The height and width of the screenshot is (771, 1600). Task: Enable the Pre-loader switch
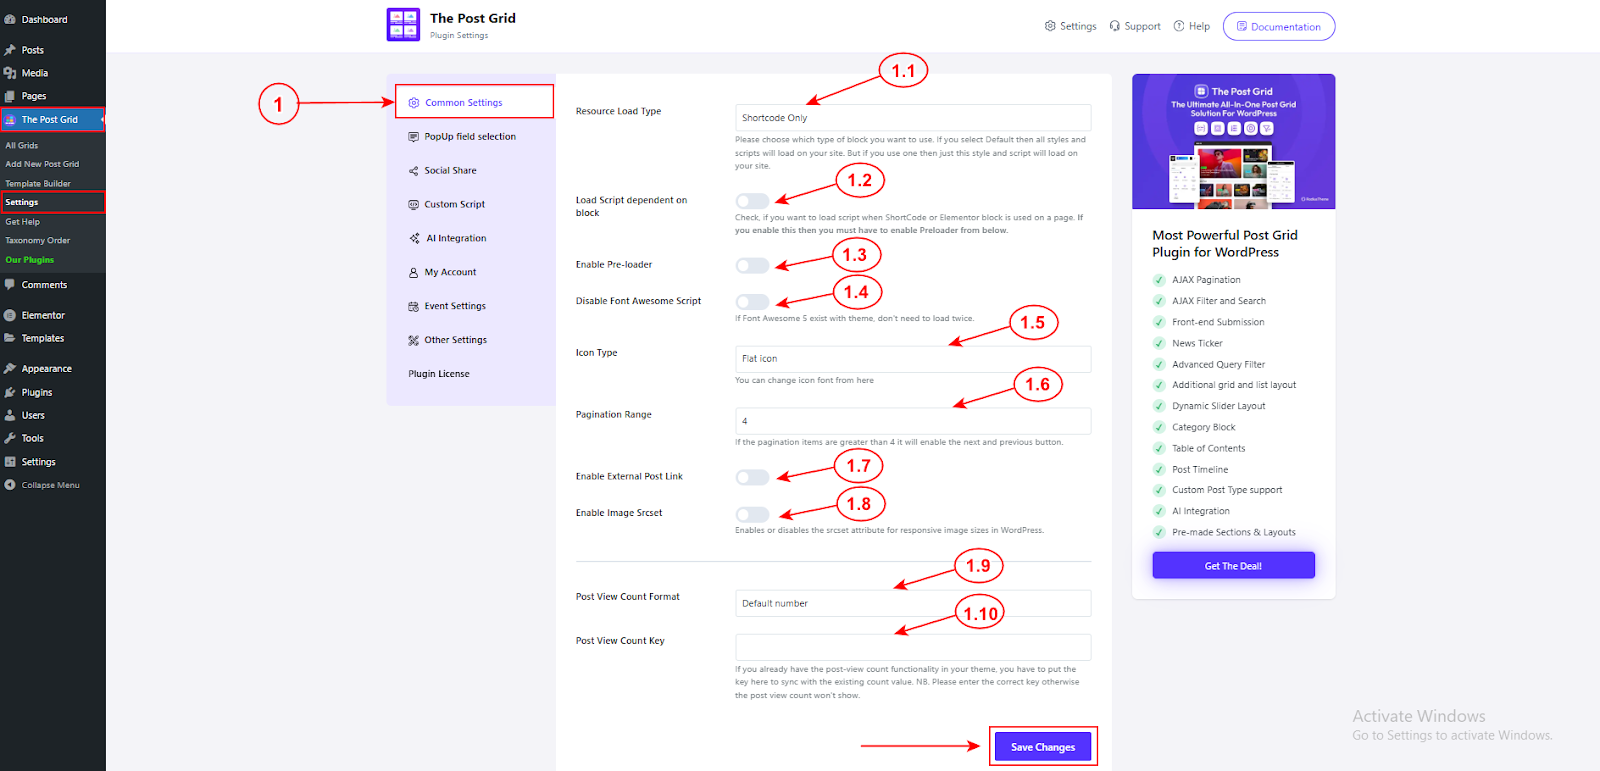coord(752,265)
